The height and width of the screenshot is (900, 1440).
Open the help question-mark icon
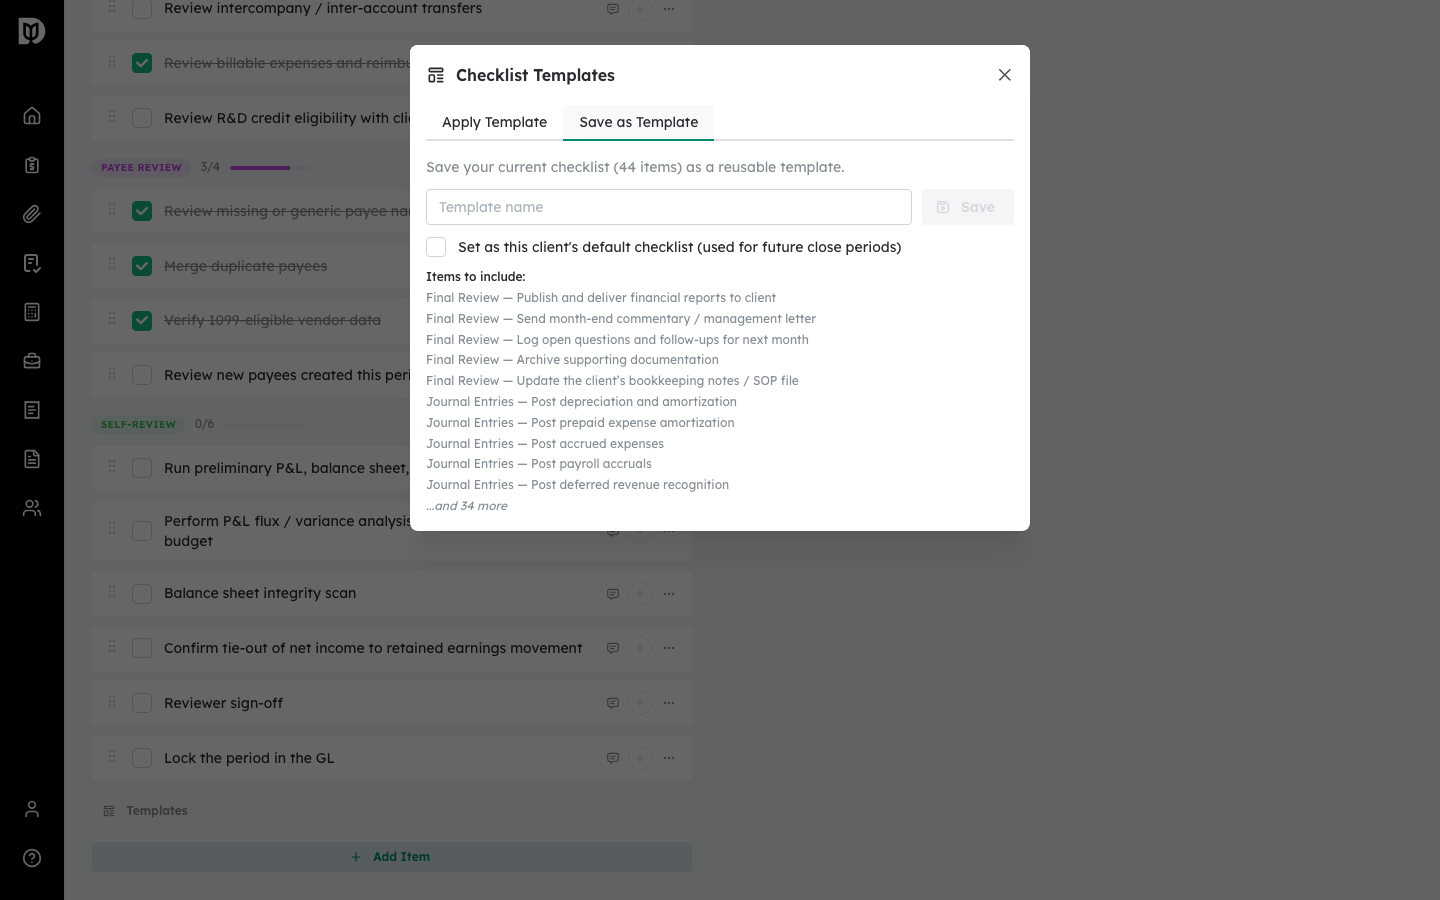point(32,858)
